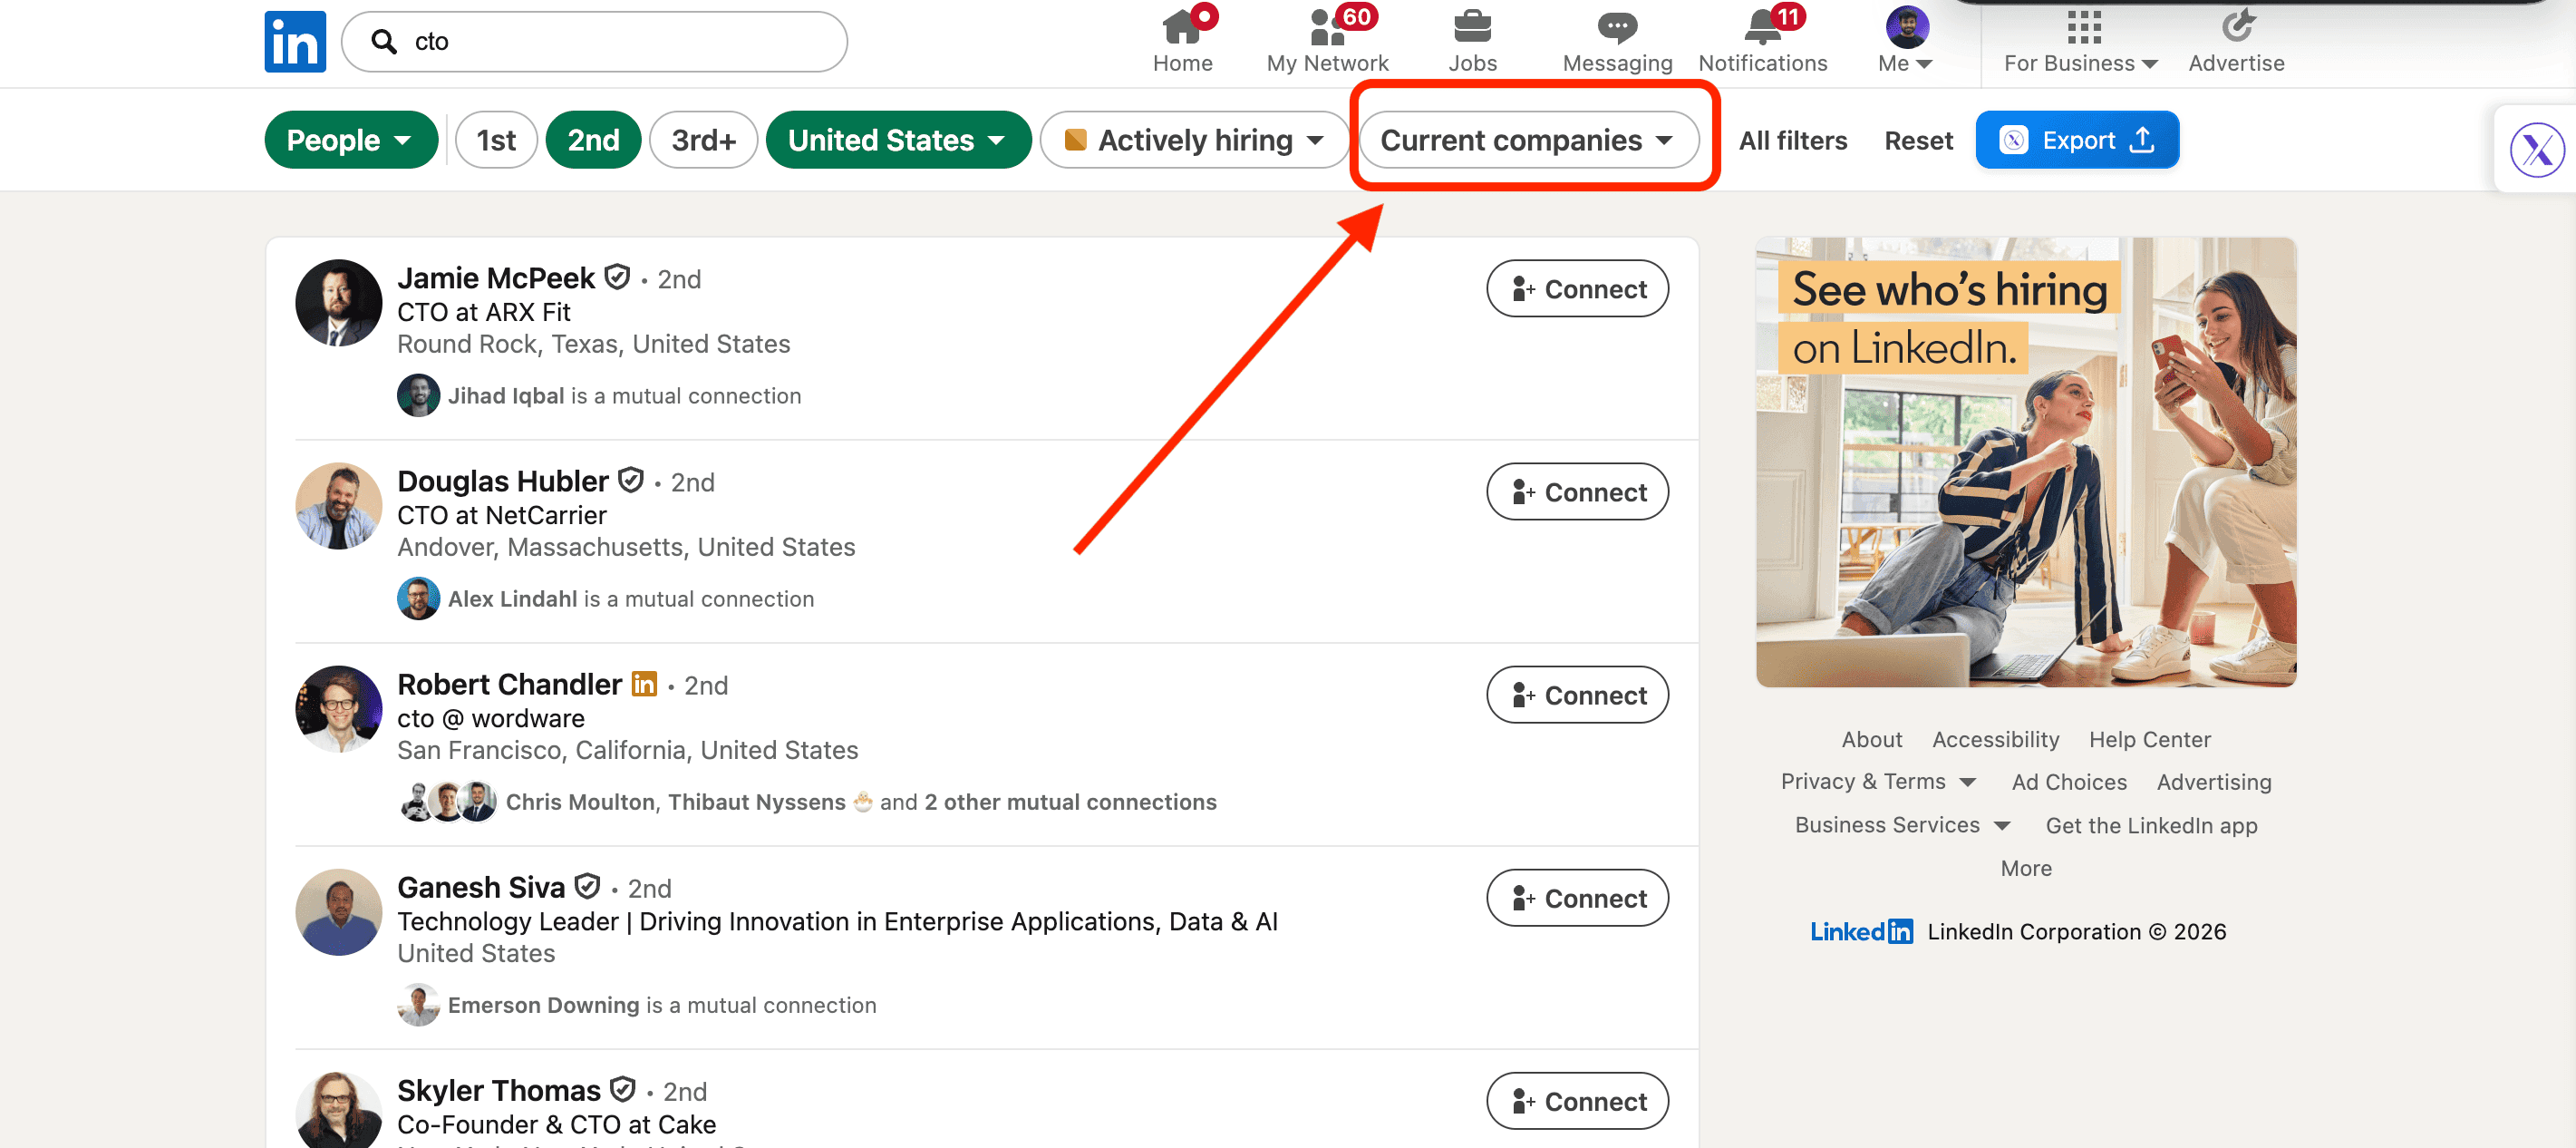The height and width of the screenshot is (1148, 2576).
Task: Open the Me profile menu
Action: pyautogui.click(x=1905, y=42)
